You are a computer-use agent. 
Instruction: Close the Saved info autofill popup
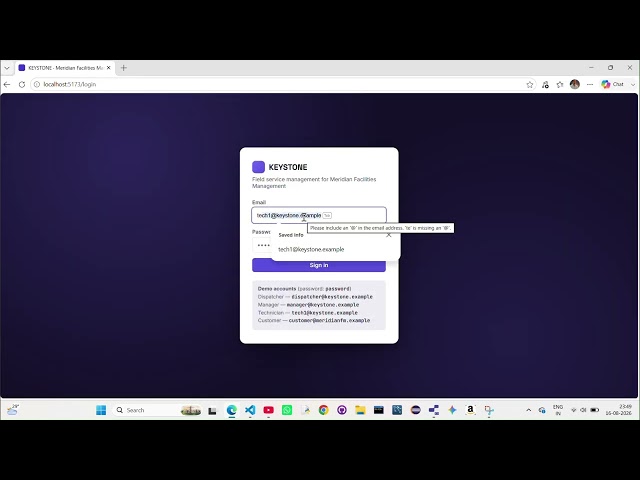click(x=389, y=235)
